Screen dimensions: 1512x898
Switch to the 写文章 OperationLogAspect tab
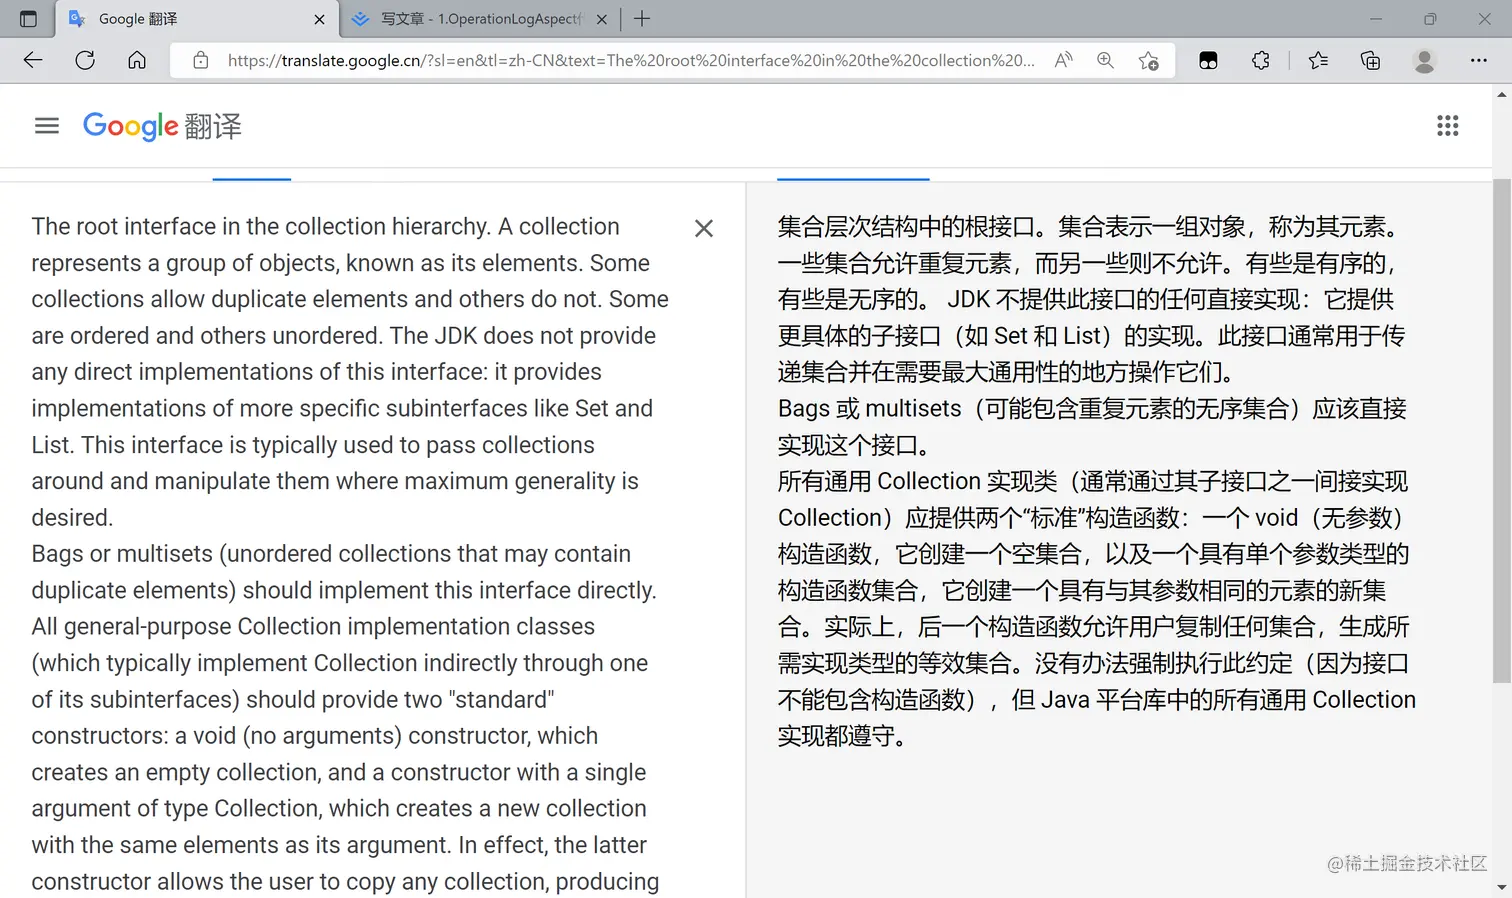(480, 19)
